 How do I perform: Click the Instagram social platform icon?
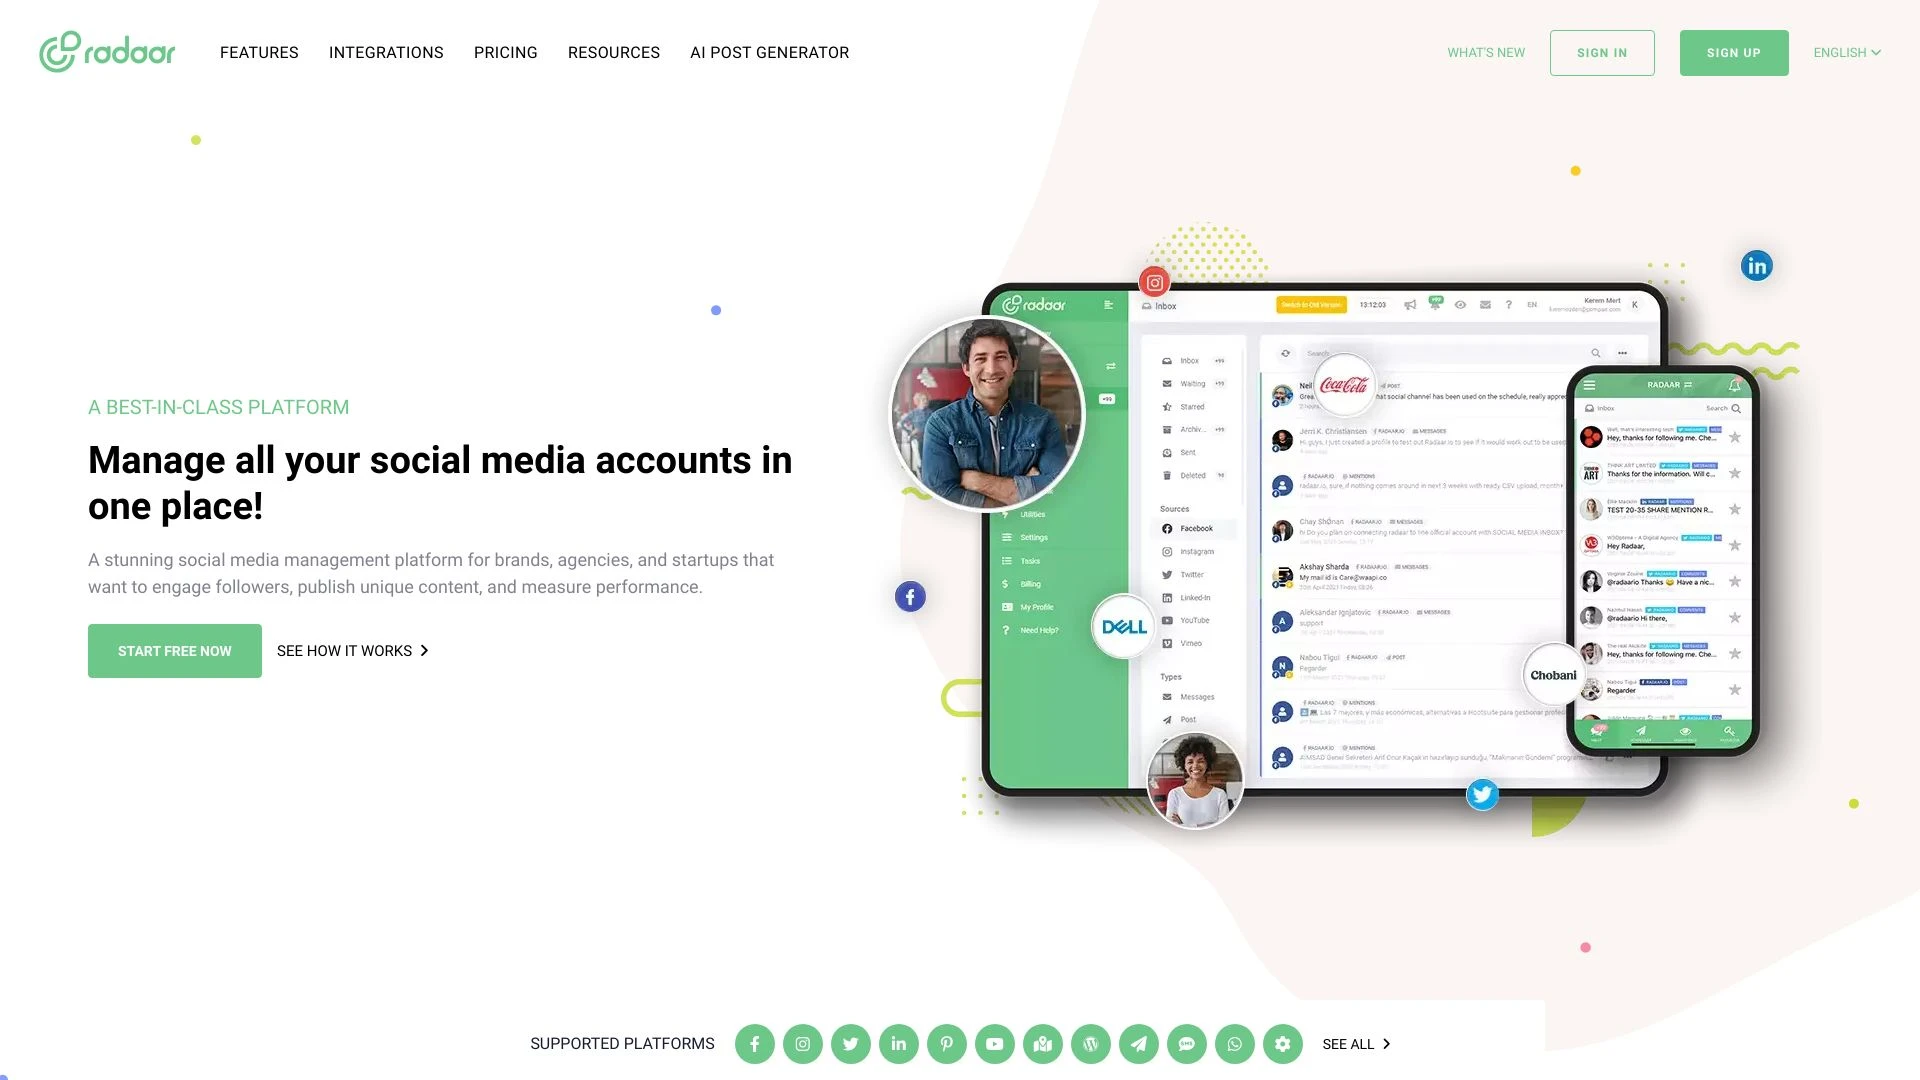click(x=802, y=1043)
